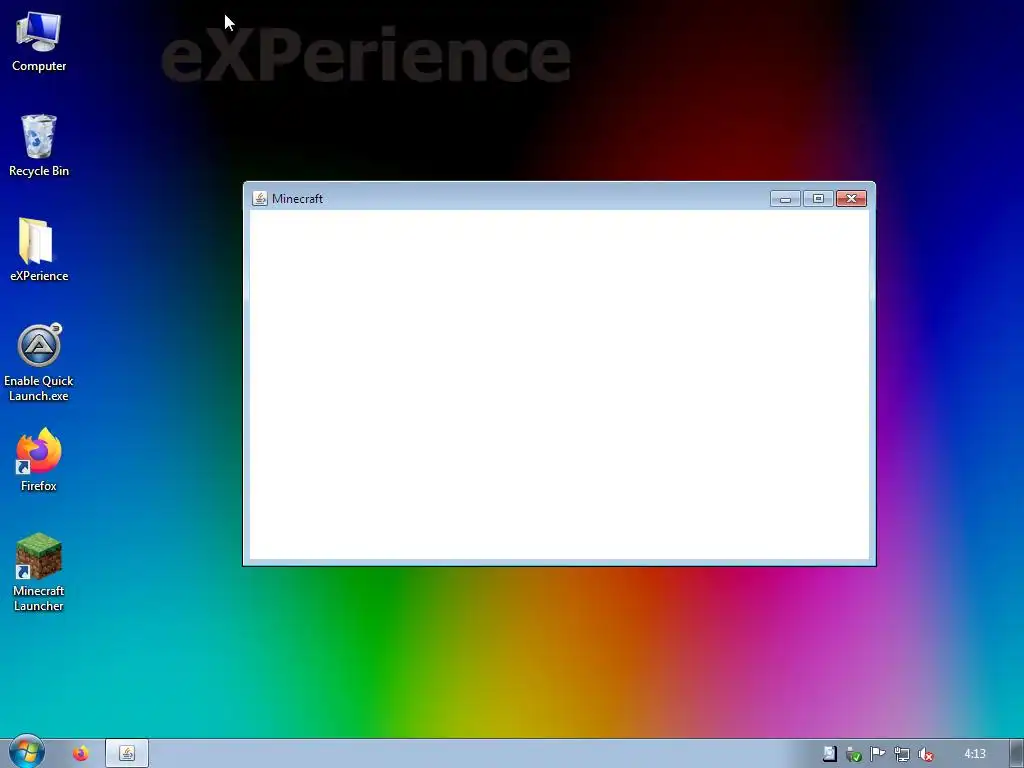The height and width of the screenshot is (768, 1024).
Task: Minimize the Minecraft window
Action: [x=785, y=199]
